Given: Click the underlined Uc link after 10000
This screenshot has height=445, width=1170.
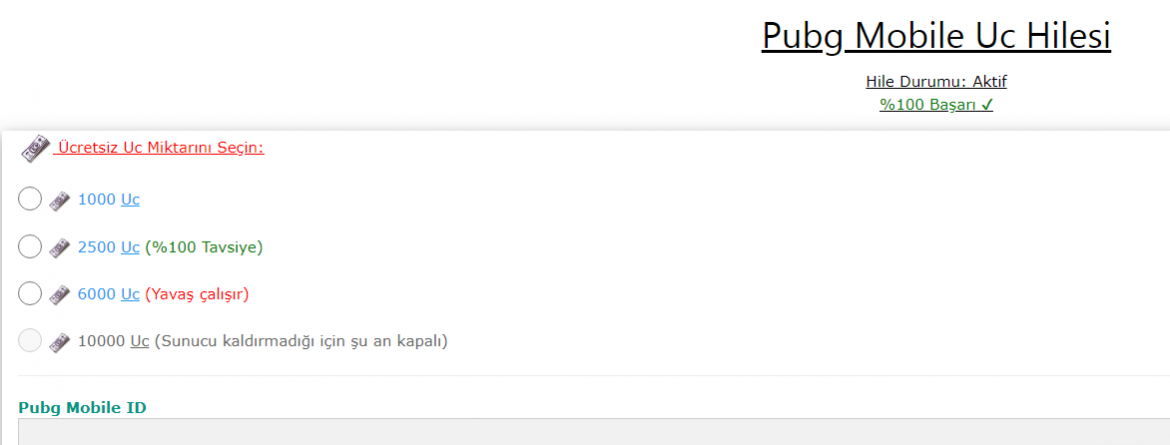Looking at the screenshot, I should pyautogui.click(x=139, y=341).
